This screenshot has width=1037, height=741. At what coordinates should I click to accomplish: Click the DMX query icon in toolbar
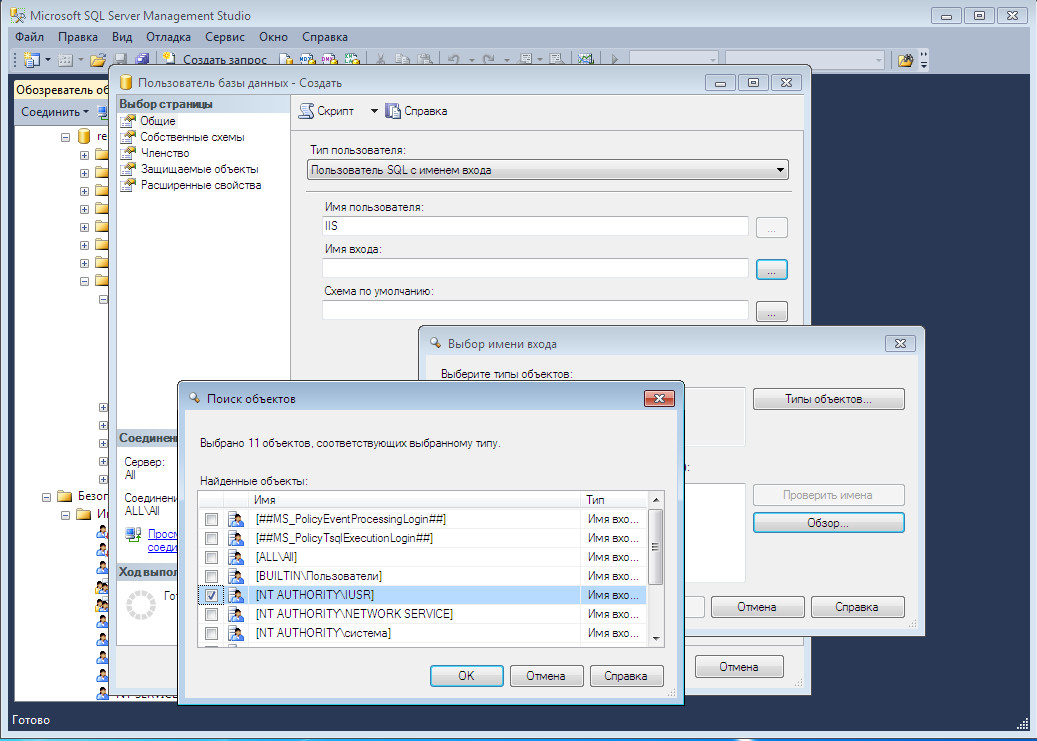pyautogui.click(x=329, y=60)
